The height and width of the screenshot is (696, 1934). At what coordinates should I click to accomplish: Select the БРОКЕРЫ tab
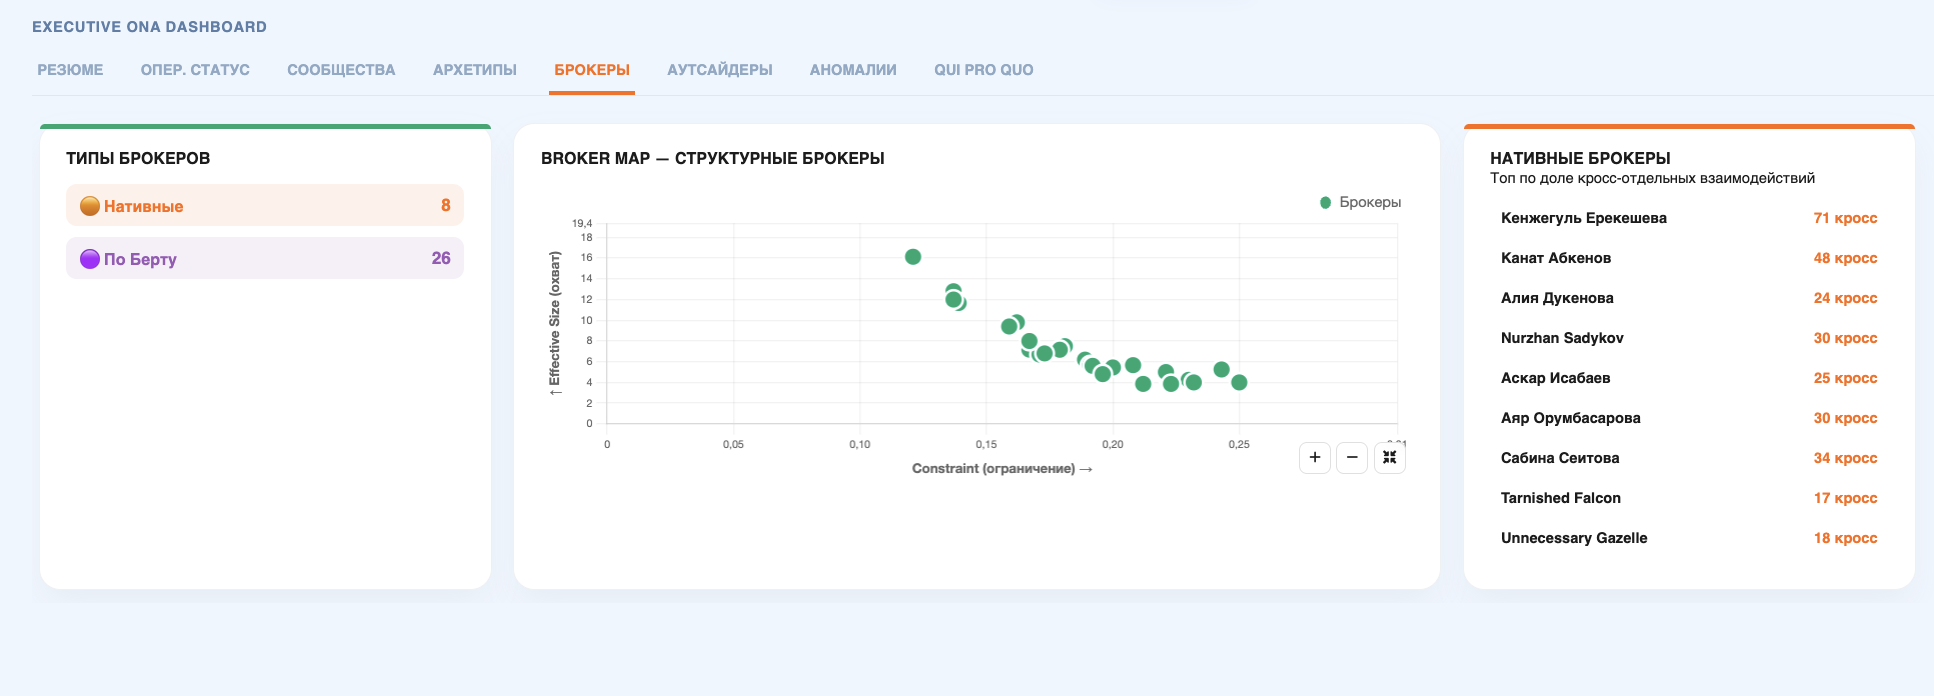click(592, 70)
